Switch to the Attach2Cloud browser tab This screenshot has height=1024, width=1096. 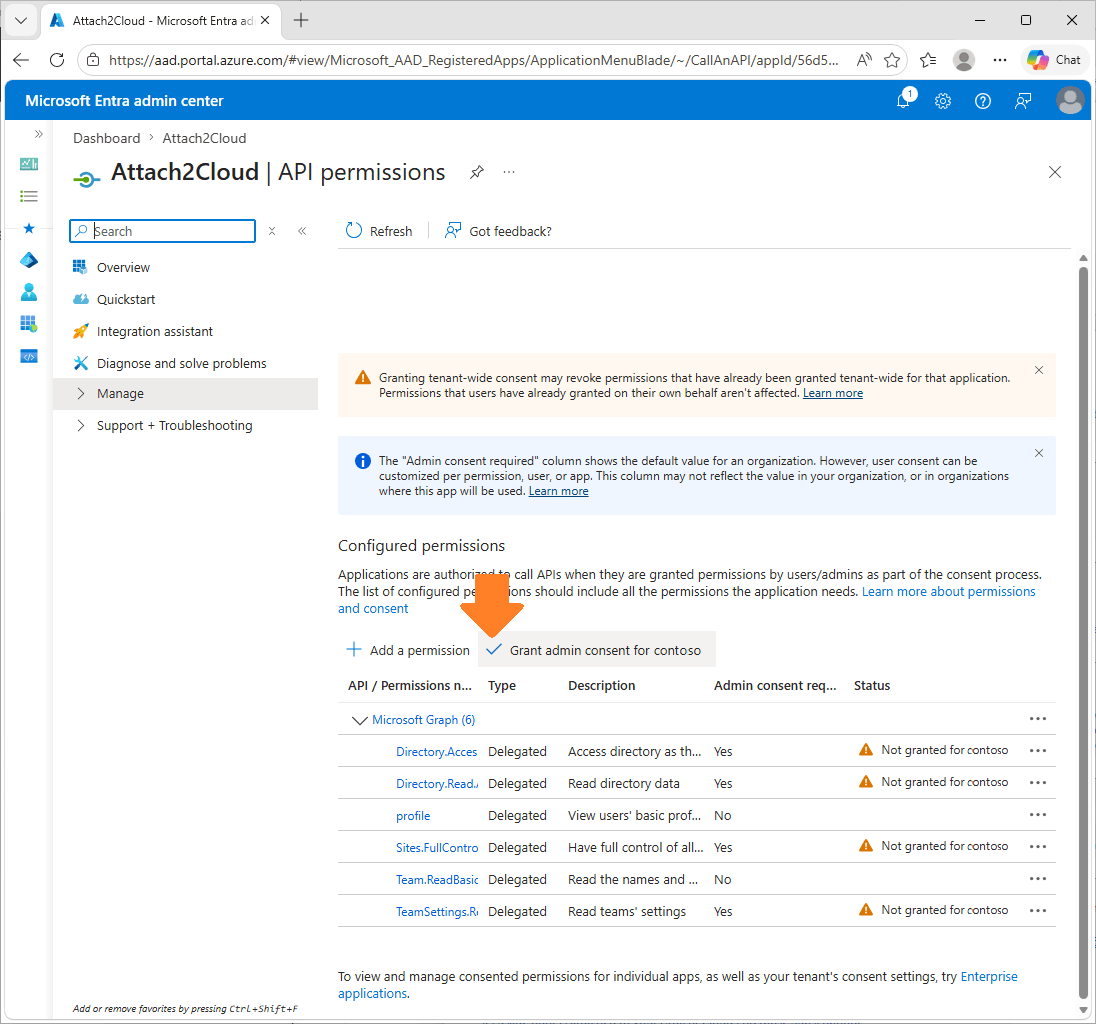point(150,18)
